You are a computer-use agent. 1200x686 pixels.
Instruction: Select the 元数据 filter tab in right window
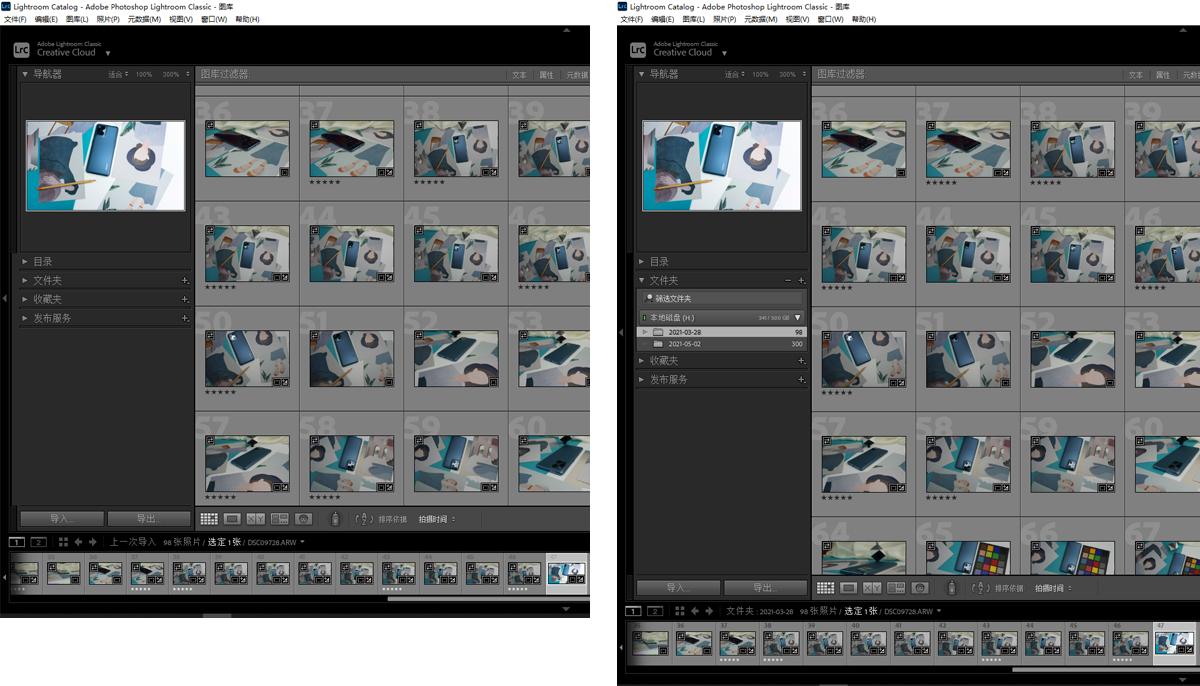pos(1192,75)
